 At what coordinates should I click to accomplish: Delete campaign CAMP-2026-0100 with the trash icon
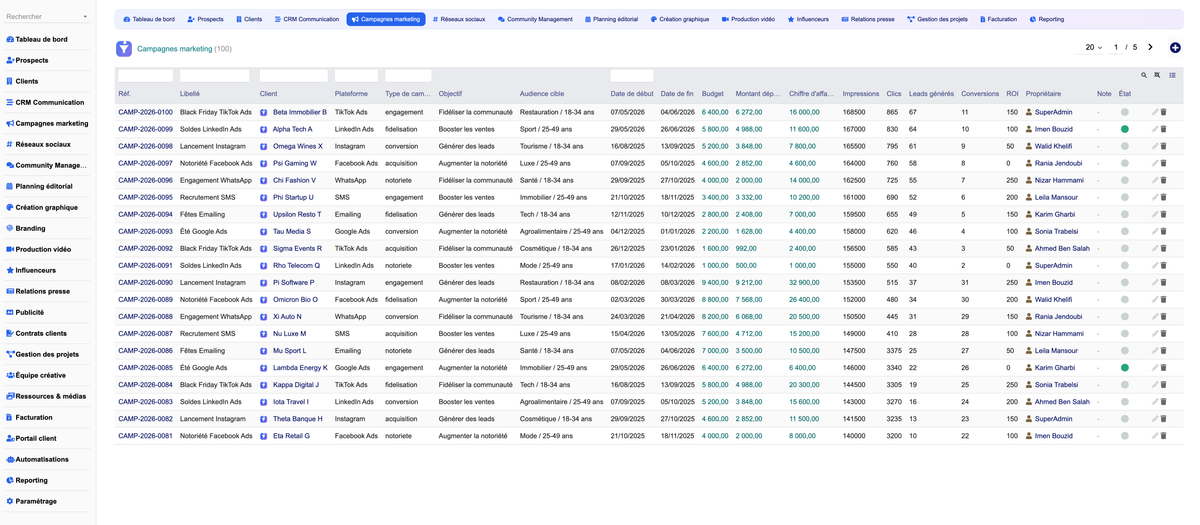click(1164, 112)
